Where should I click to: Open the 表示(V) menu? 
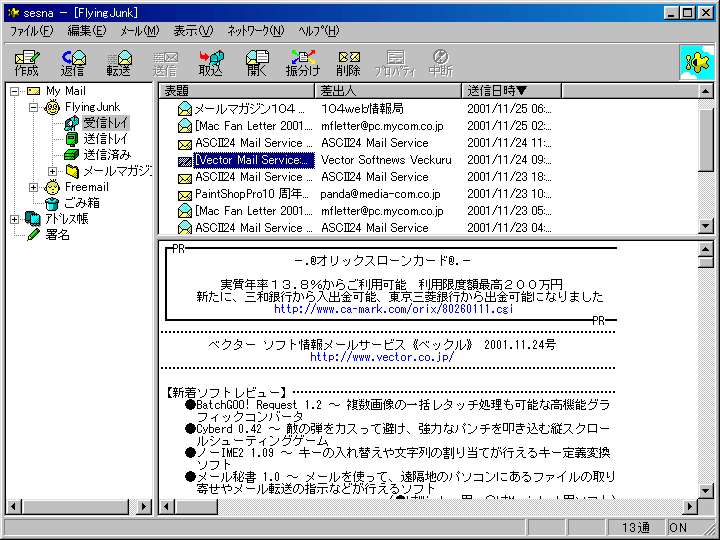click(x=193, y=31)
